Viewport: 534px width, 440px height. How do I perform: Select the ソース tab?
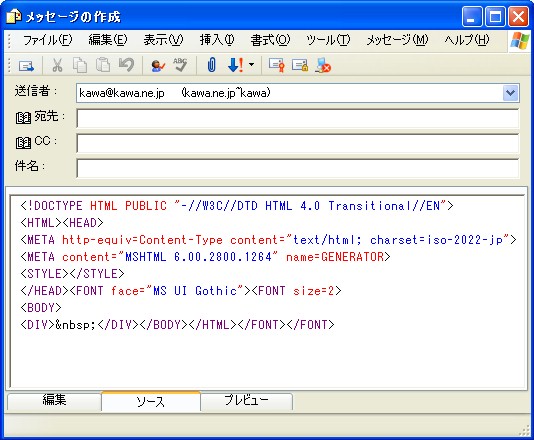pos(151,402)
